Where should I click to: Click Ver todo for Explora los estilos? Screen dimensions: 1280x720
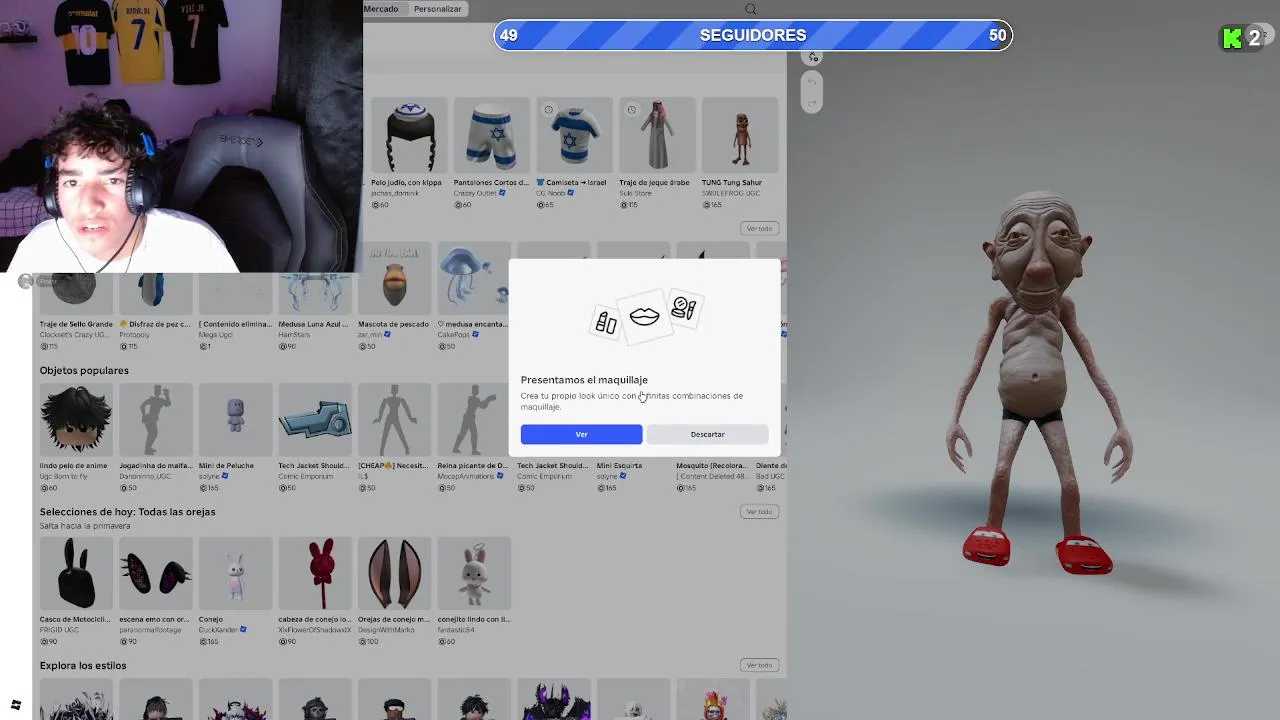click(759, 665)
